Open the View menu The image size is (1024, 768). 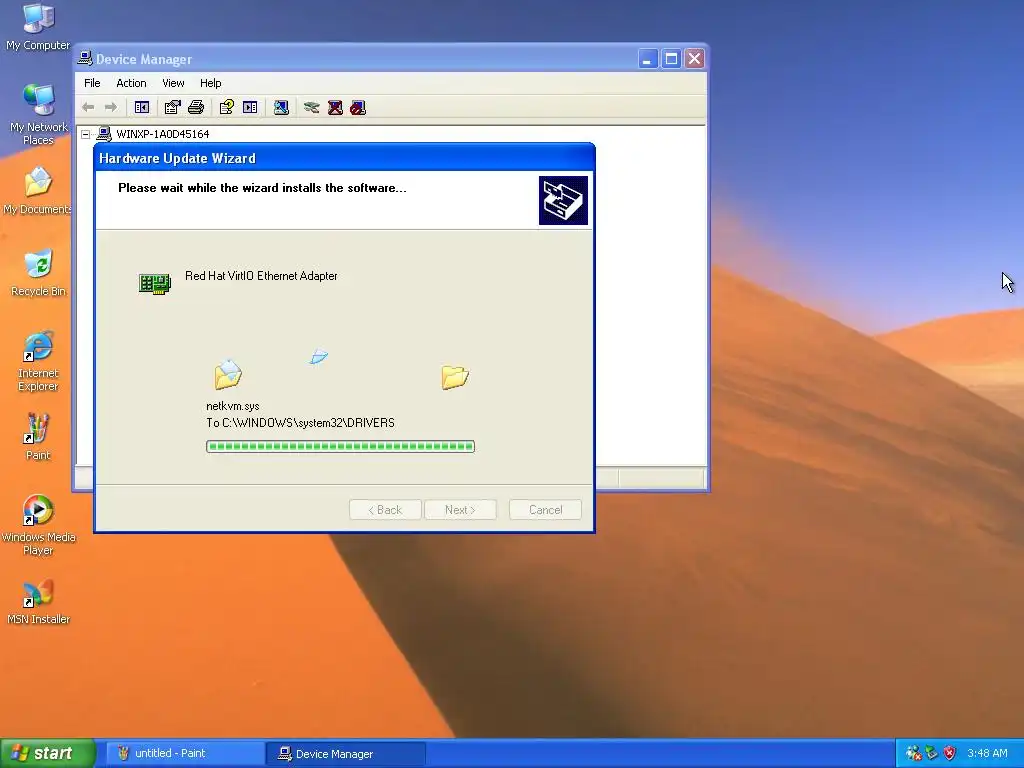click(x=173, y=83)
